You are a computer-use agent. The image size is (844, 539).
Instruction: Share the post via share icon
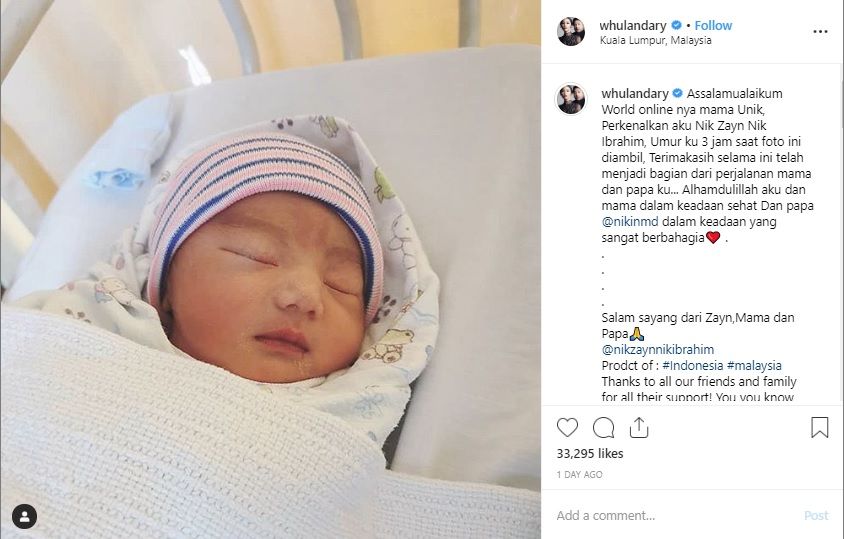(639, 428)
